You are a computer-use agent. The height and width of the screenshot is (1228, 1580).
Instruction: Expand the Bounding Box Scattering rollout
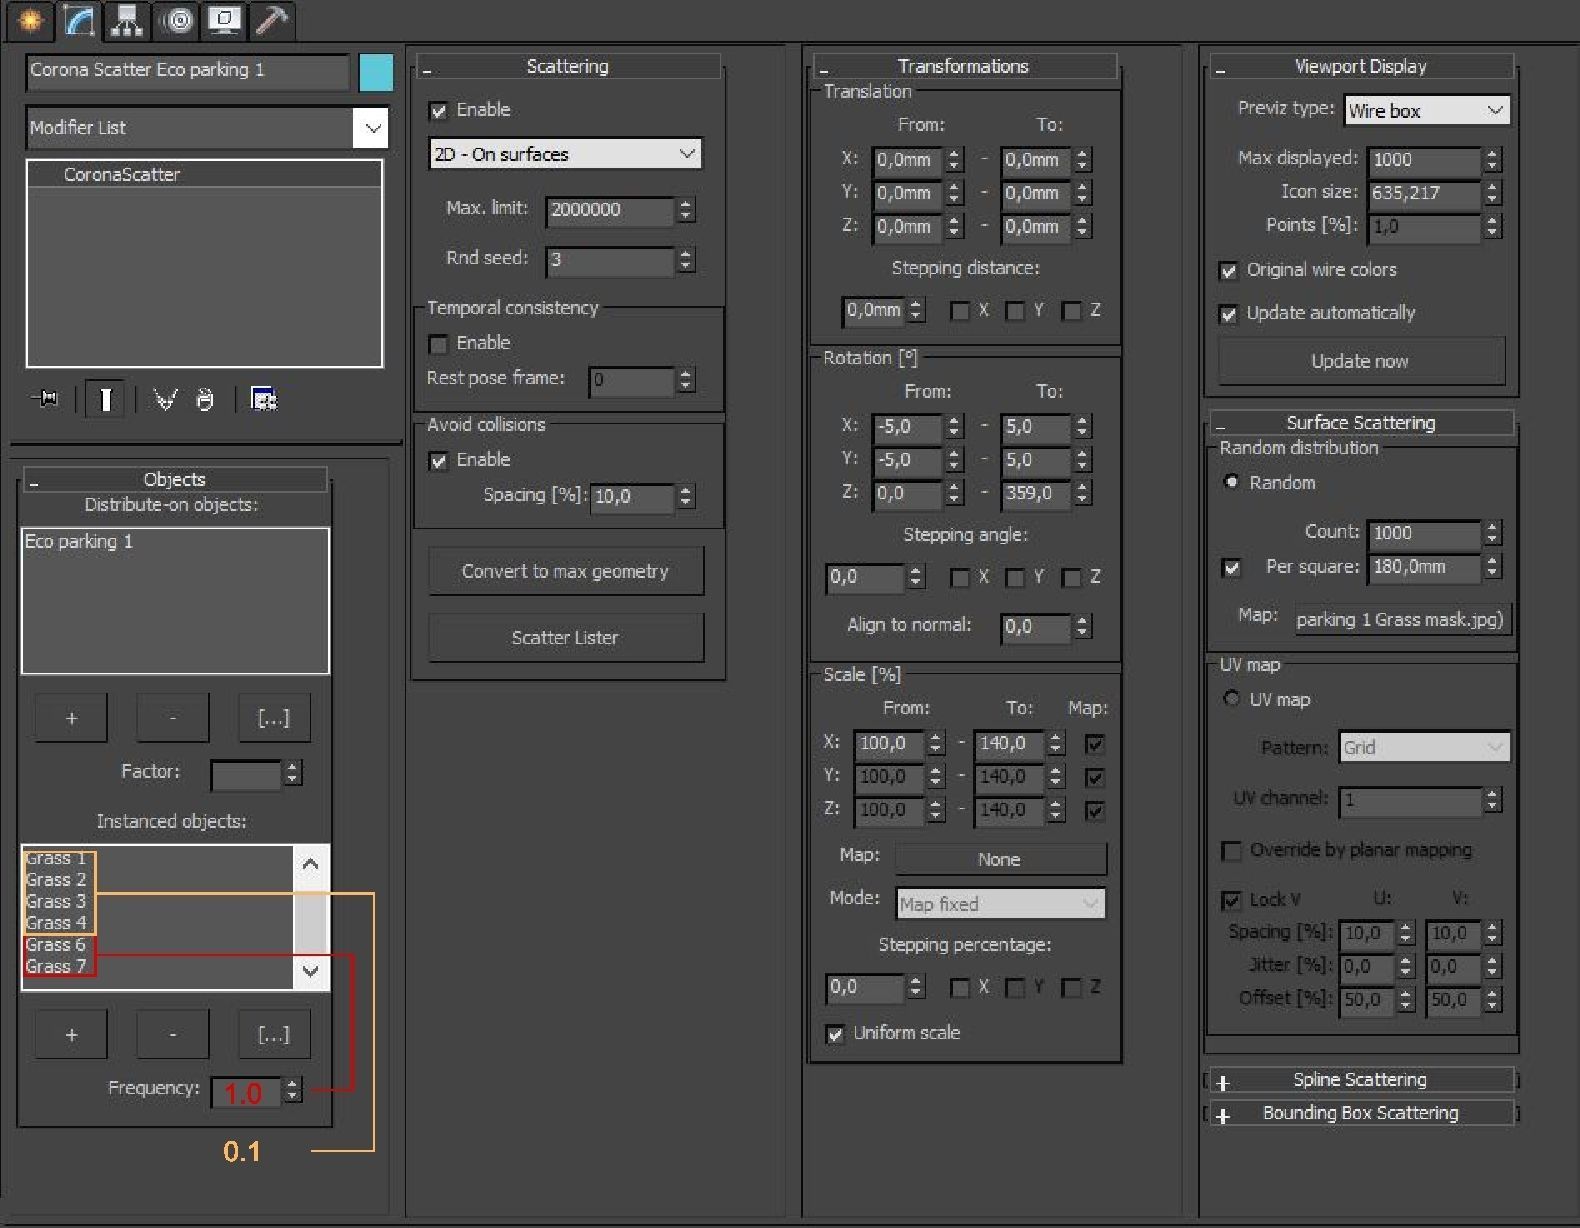(1361, 1113)
